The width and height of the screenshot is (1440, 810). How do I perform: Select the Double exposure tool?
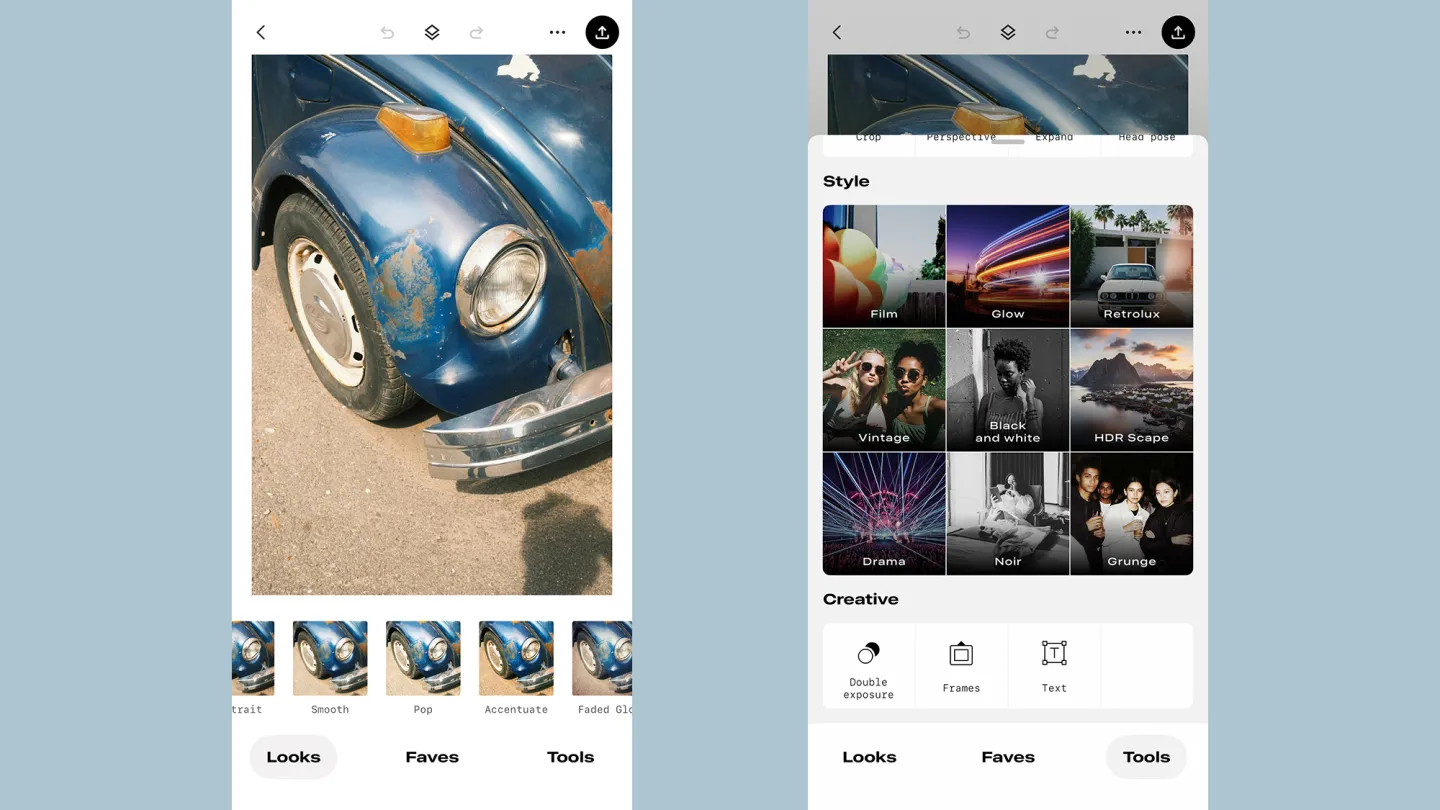pyautogui.click(x=868, y=666)
